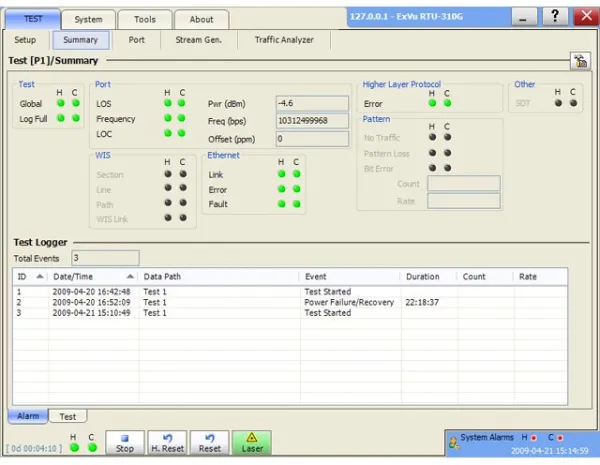This screenshot has height=465, width=600.
Task: Click the Freq (bps) value field
Action: 311,120
